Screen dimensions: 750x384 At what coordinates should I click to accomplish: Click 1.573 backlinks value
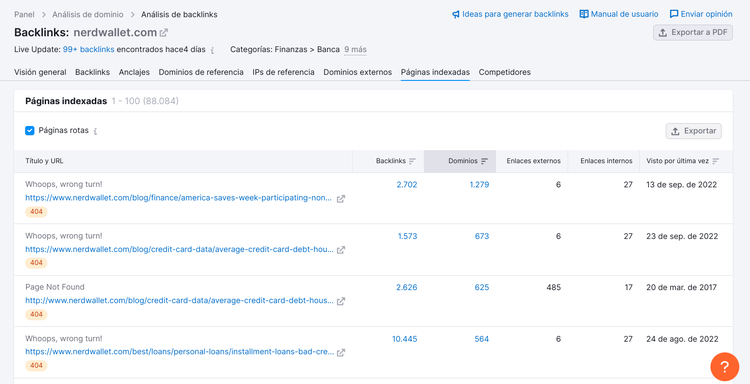pyautogui.click(x=407, y=236)
